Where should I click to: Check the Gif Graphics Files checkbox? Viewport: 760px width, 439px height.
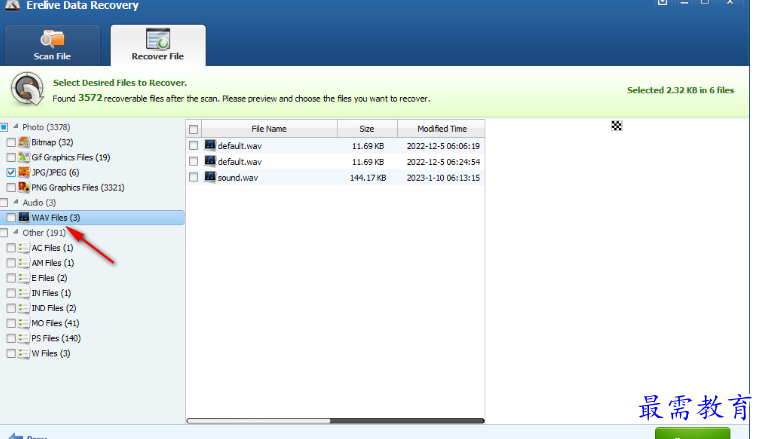click(11, 157)
